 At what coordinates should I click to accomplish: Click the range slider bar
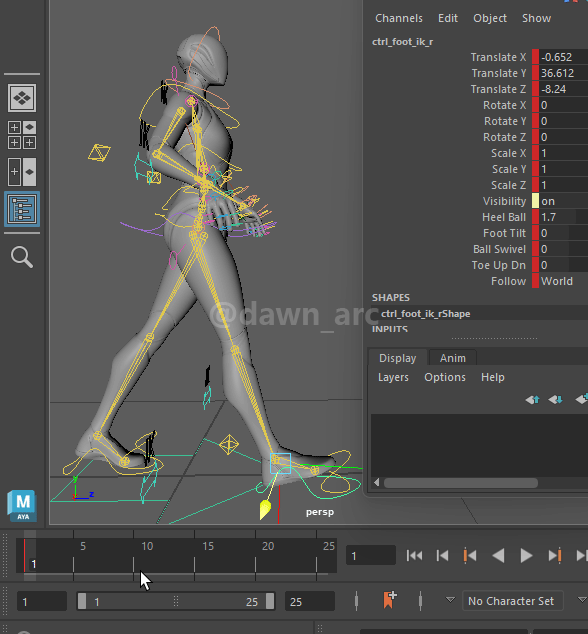point(176,601)
